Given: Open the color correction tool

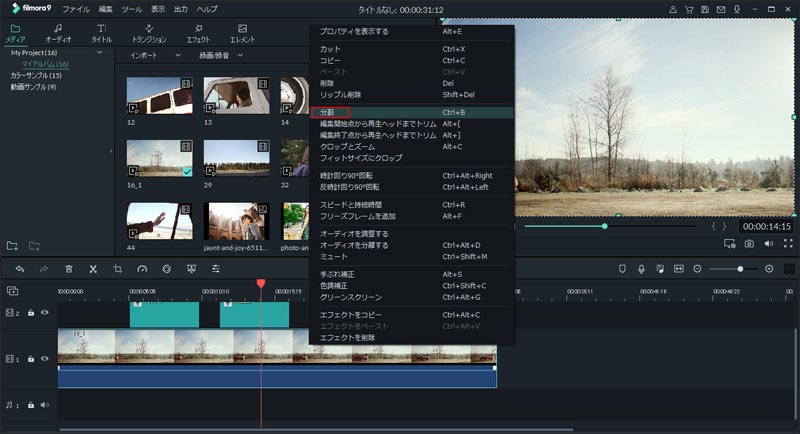Looking at the screenshot, I should coord(167,269).
